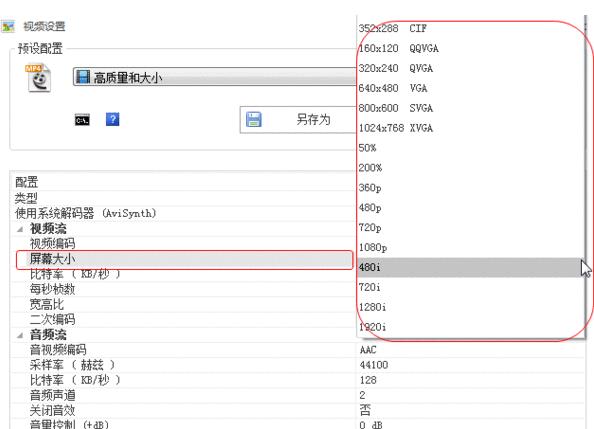Click the MP4 file format icon

pyautogui.click(x=38, y=78)
